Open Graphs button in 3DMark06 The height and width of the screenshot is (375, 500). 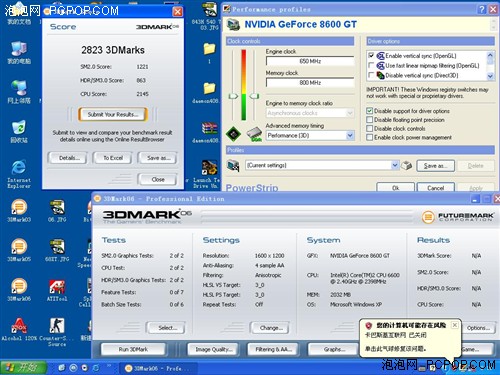(333, 349)
